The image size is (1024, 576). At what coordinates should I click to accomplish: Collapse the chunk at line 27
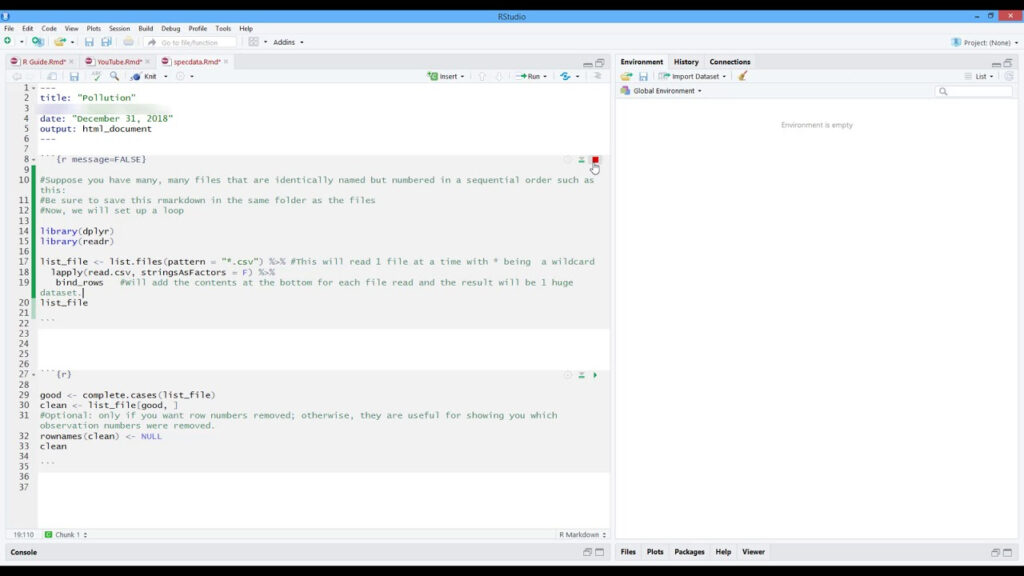[x=34, y=375]
